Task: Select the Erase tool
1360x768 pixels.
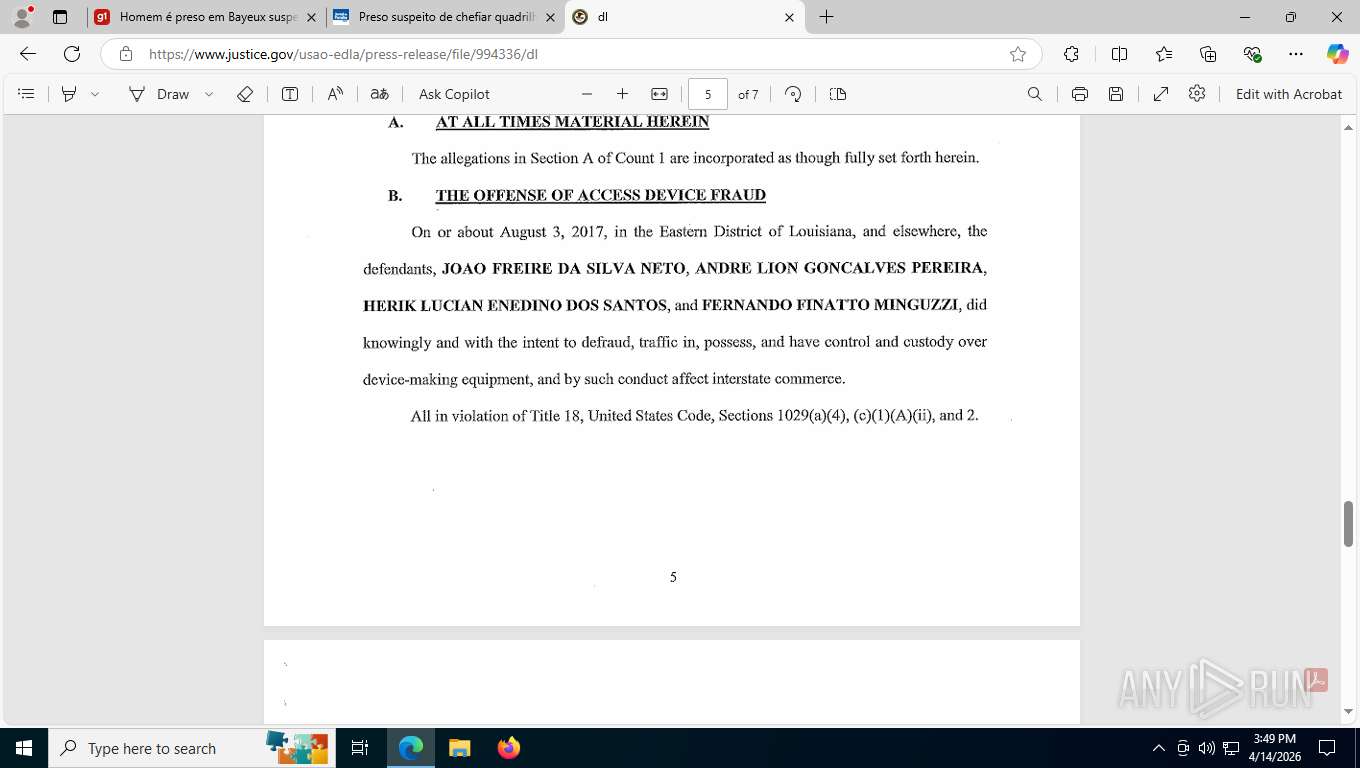Action: click(x=245, y=94)
